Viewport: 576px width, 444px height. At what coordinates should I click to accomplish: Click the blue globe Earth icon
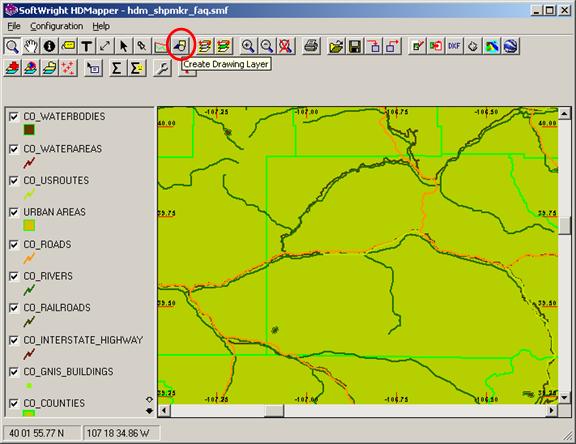pos(511,46)
